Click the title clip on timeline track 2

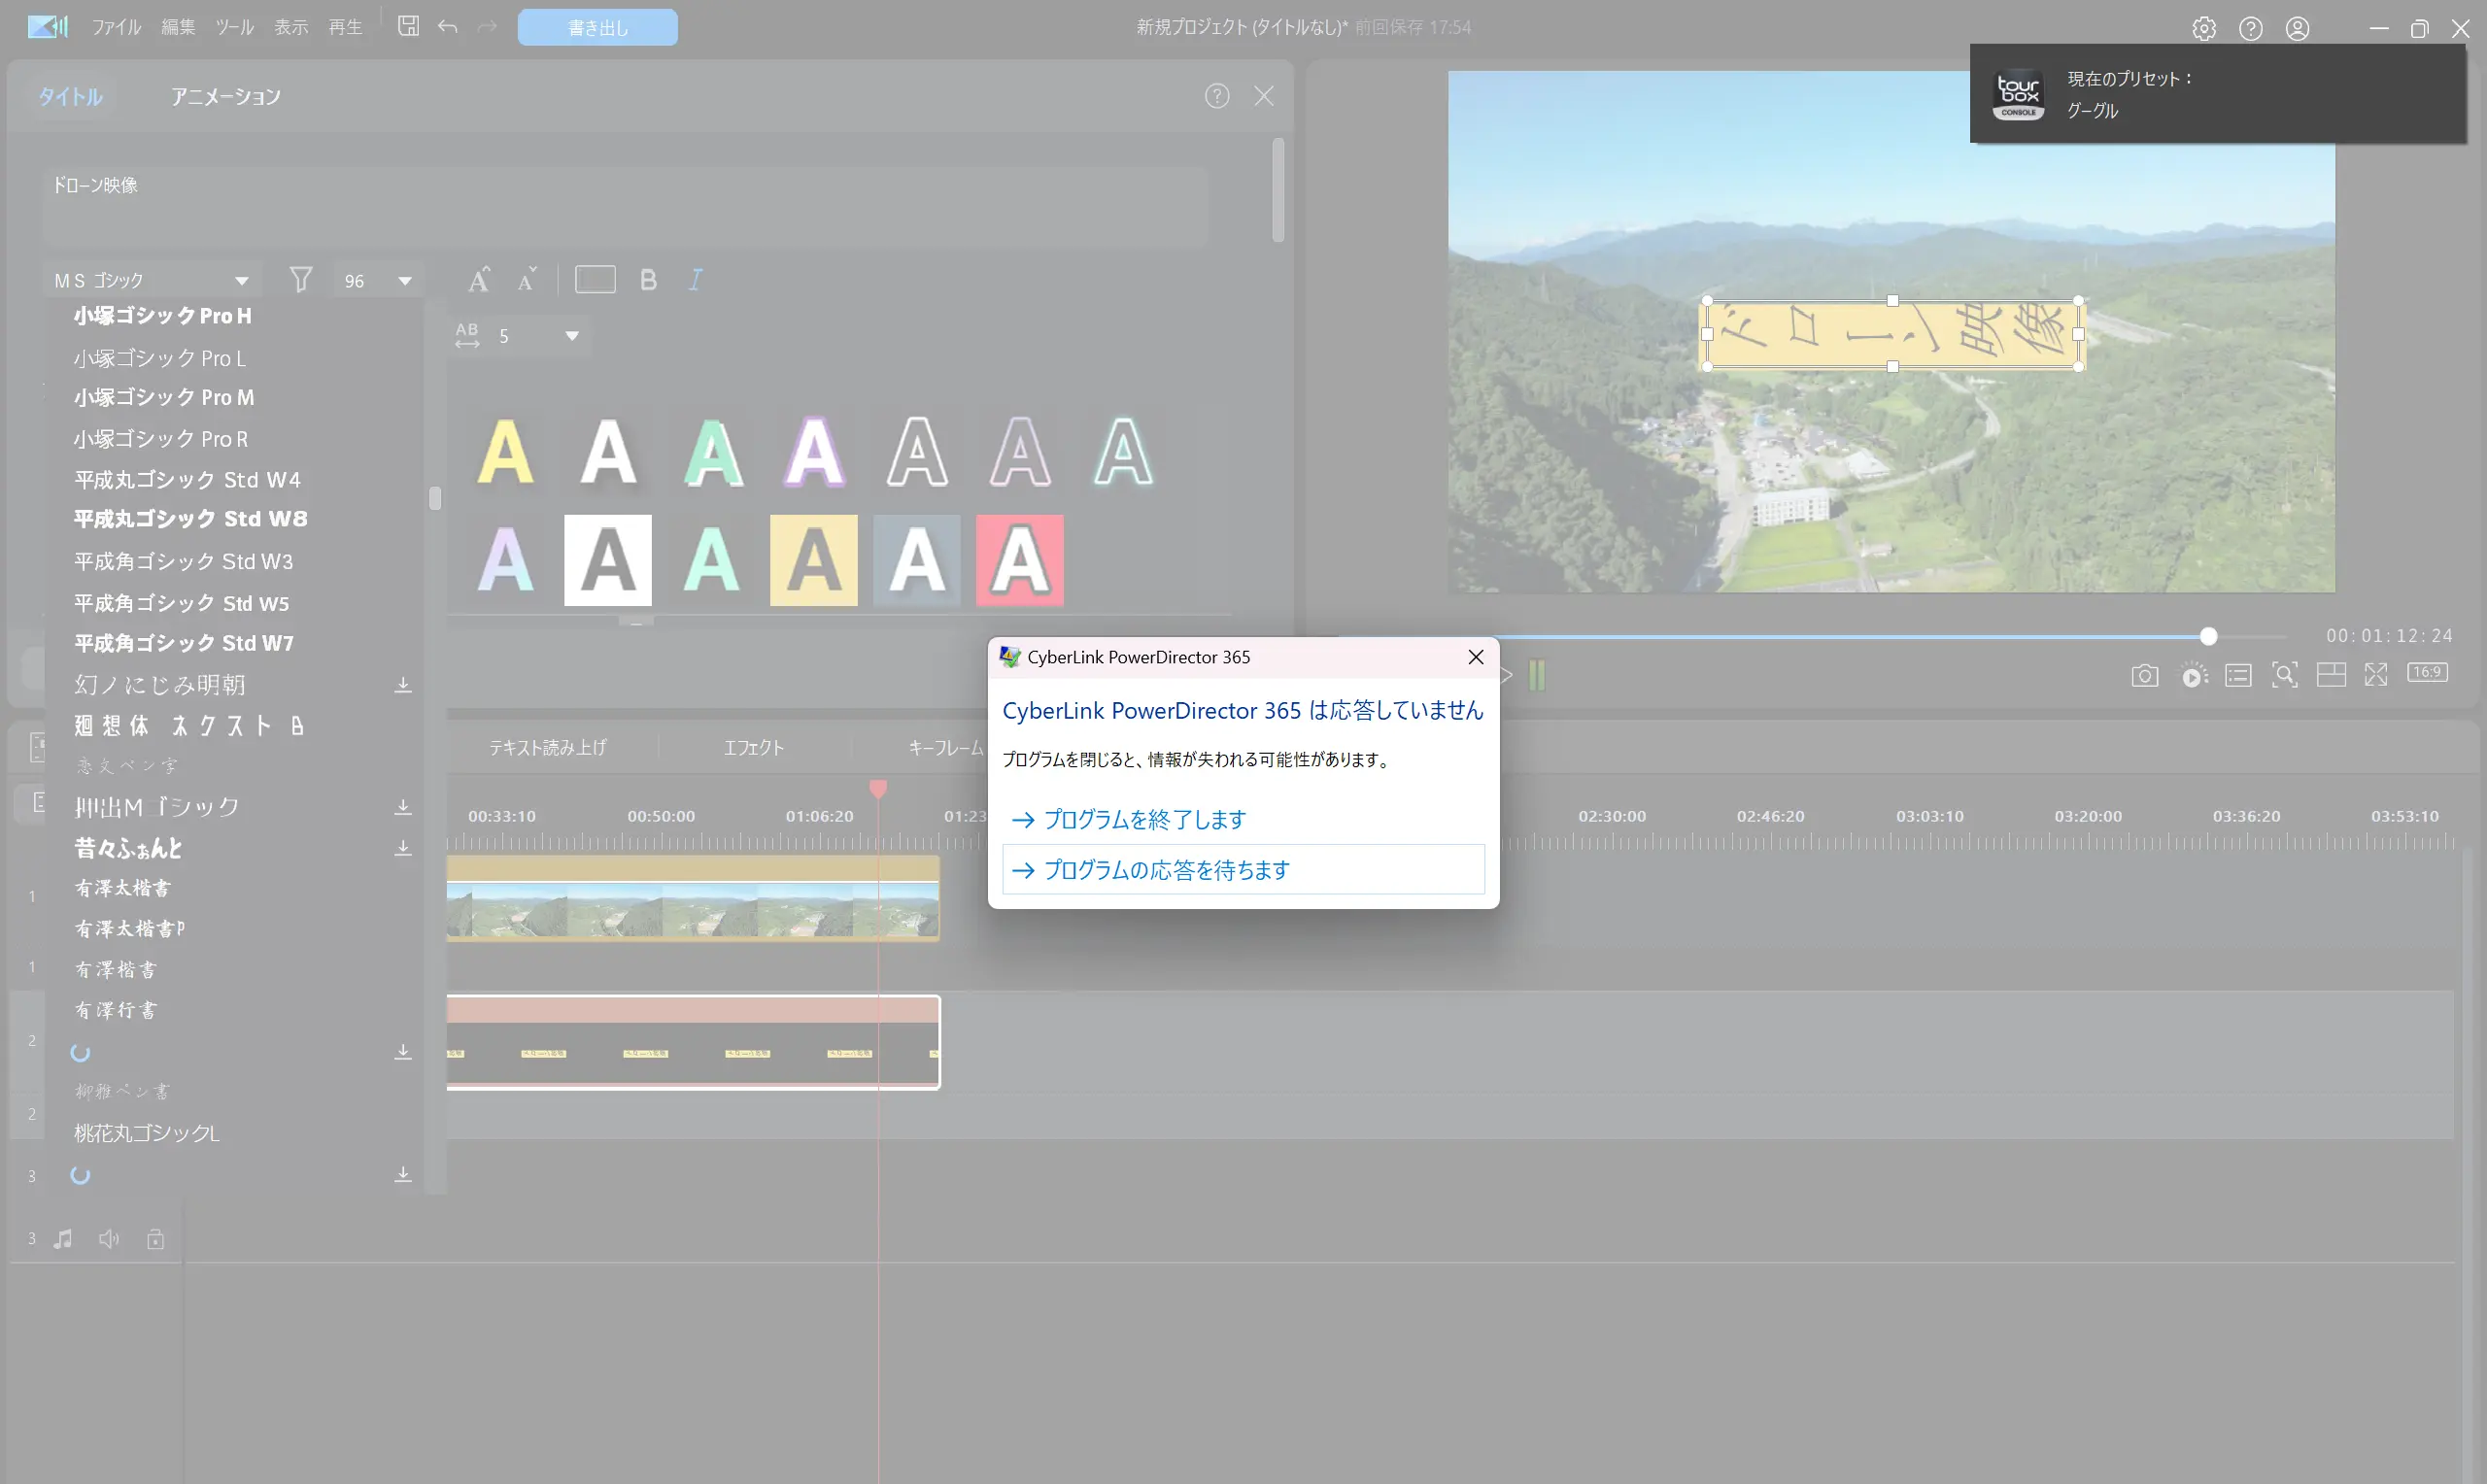pos(692,1042)
